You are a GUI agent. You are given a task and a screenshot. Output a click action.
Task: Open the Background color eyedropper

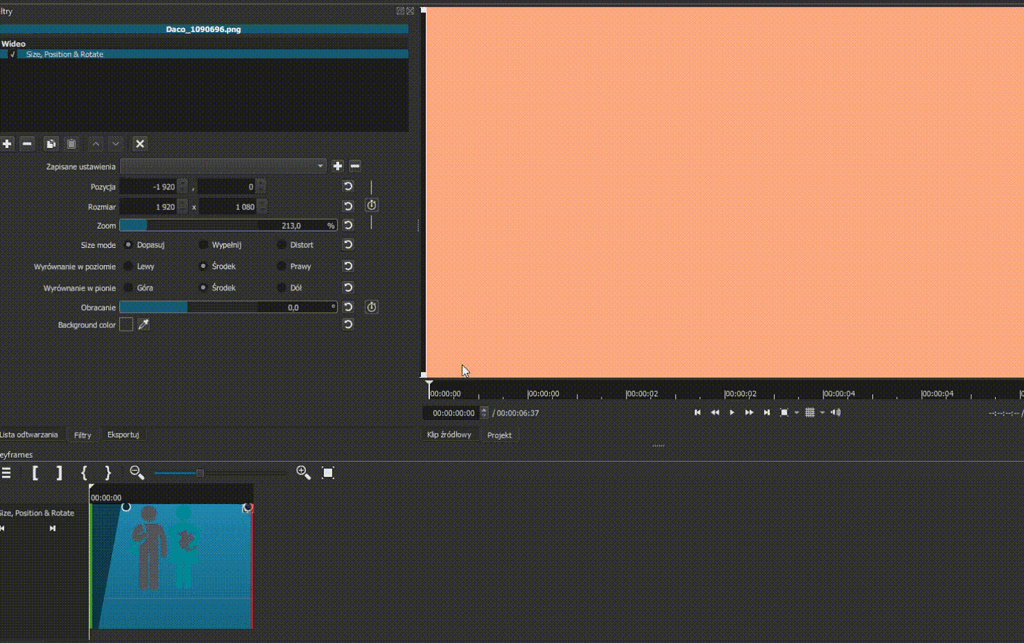point(143,324)
